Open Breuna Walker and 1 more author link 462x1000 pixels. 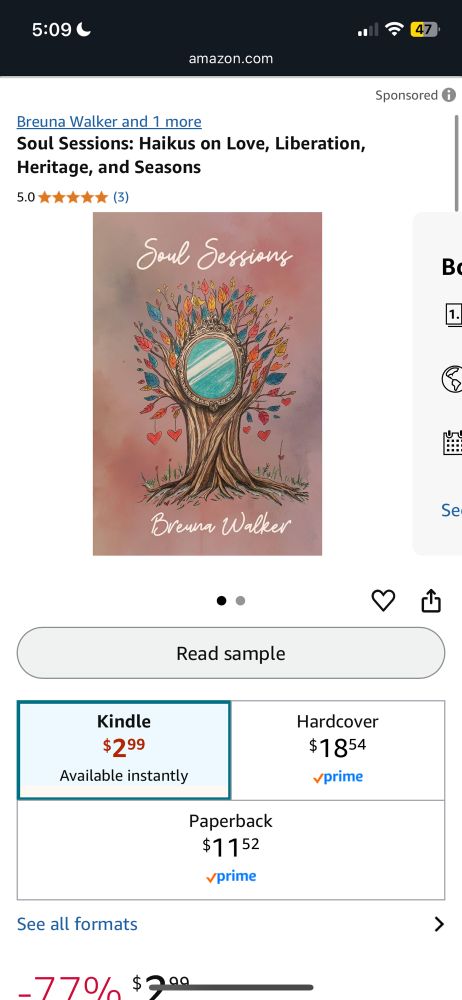(109, 122)
